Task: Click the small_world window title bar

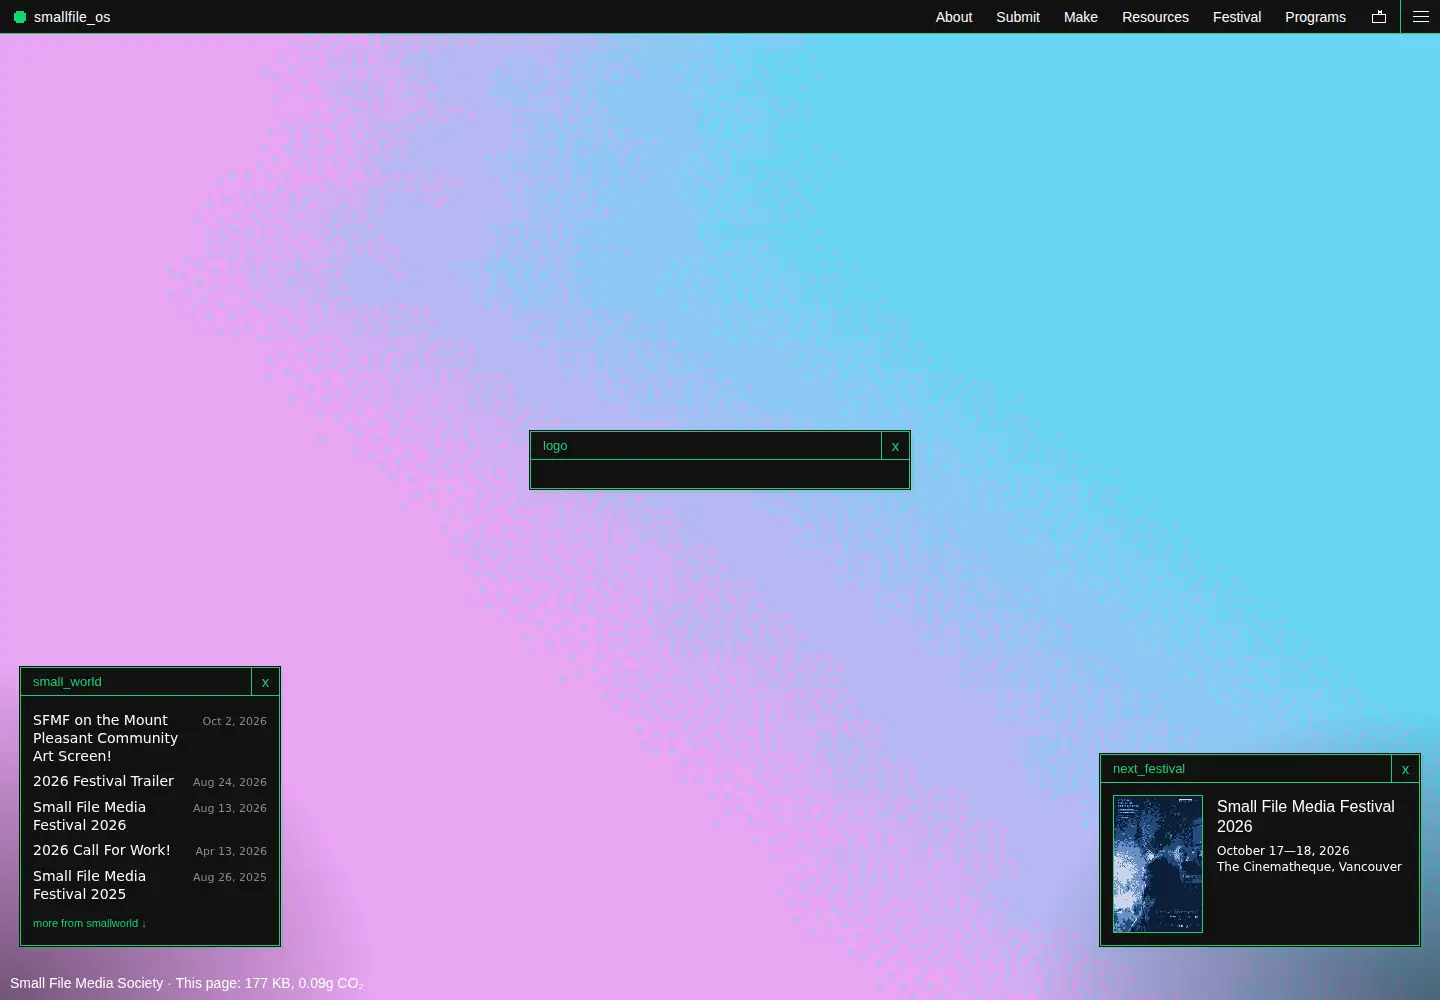Action: click(x=136, y=682)
